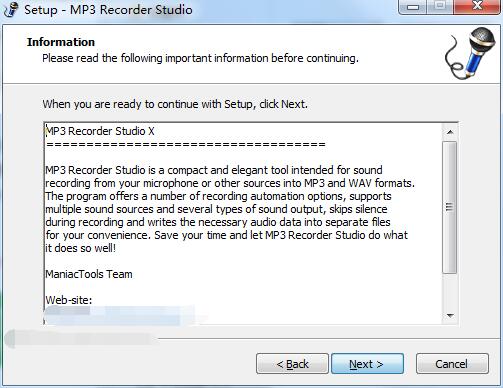Cancel the MP3 Recorder Studio setup
This screenshot has width=503, height=388.
pos(452,364)
